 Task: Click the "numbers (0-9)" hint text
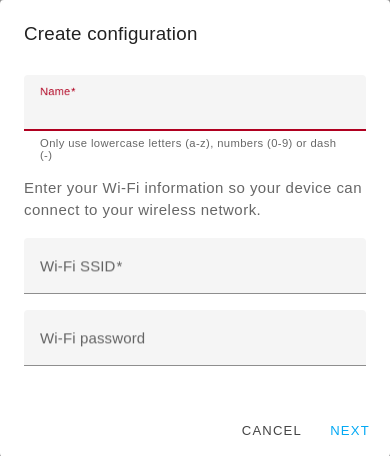(x=255, y=143)
